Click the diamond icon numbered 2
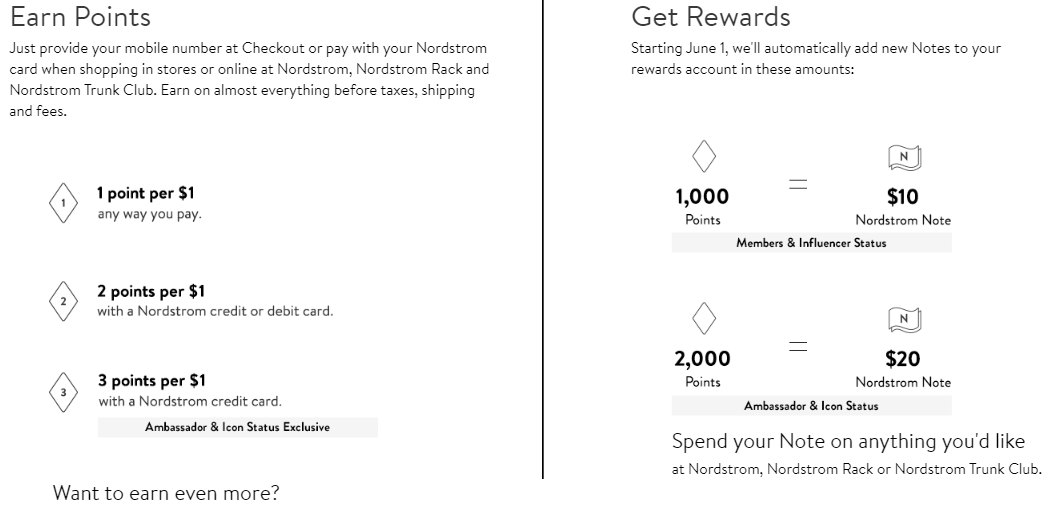This screenshot has width=1059, height=505. pos(63,301)
